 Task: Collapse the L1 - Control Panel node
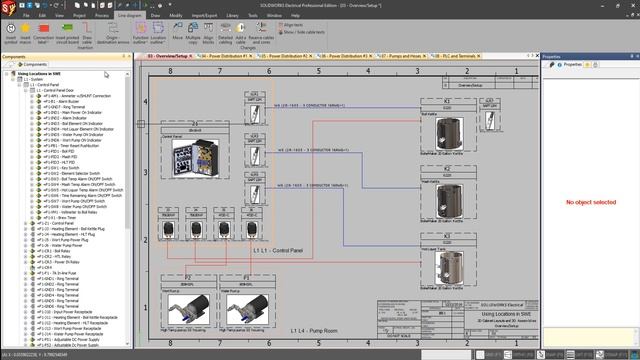[19, 85]
